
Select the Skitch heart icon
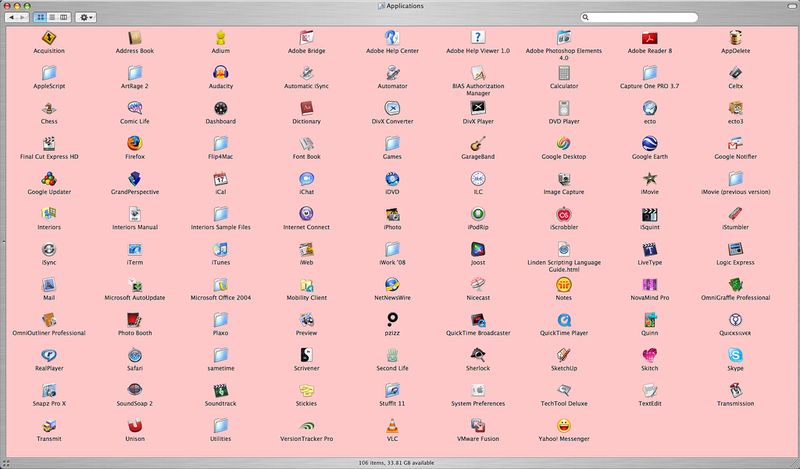point(649,355)
